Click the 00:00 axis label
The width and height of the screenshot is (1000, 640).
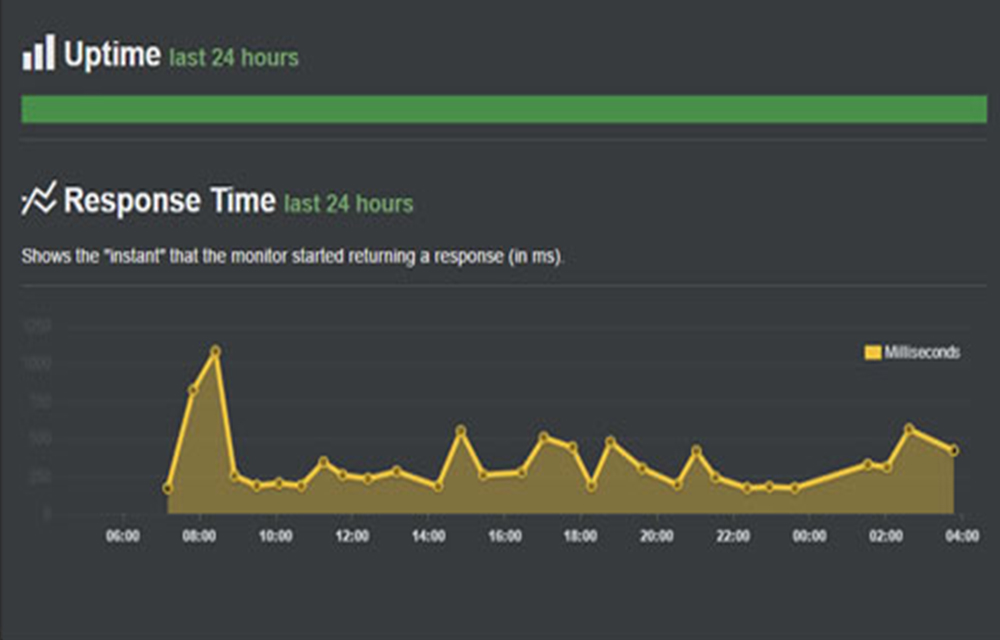(x=809, y=536)
